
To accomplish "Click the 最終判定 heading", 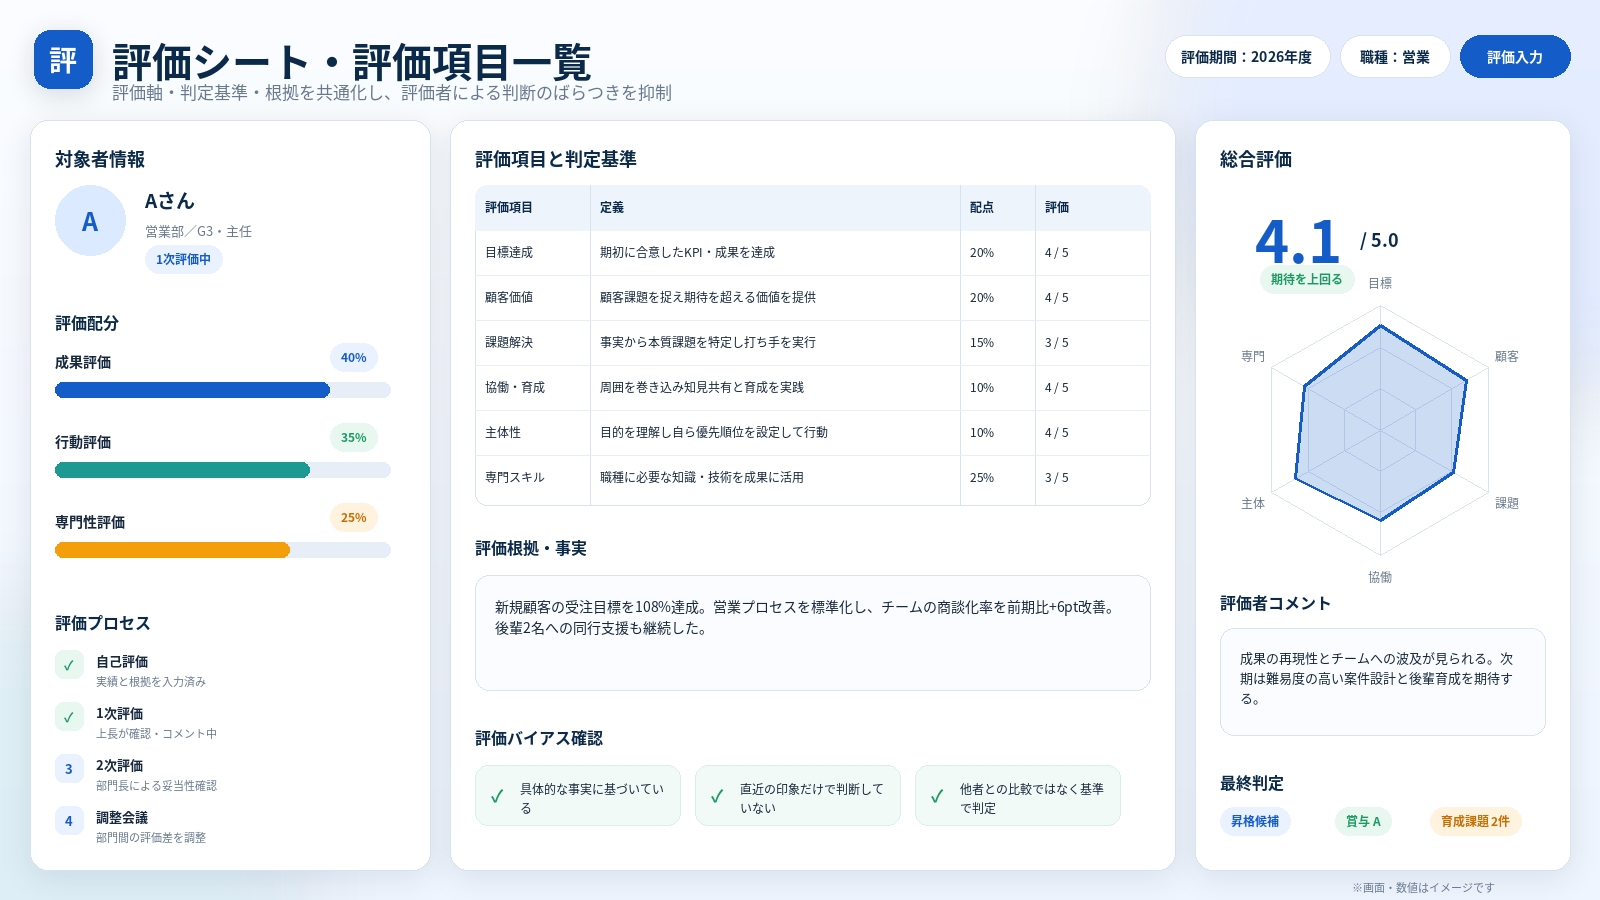I will point(1252,784).
